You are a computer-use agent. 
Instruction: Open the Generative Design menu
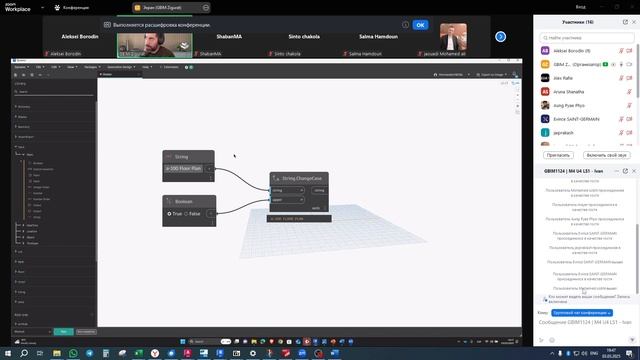[121, 67]
